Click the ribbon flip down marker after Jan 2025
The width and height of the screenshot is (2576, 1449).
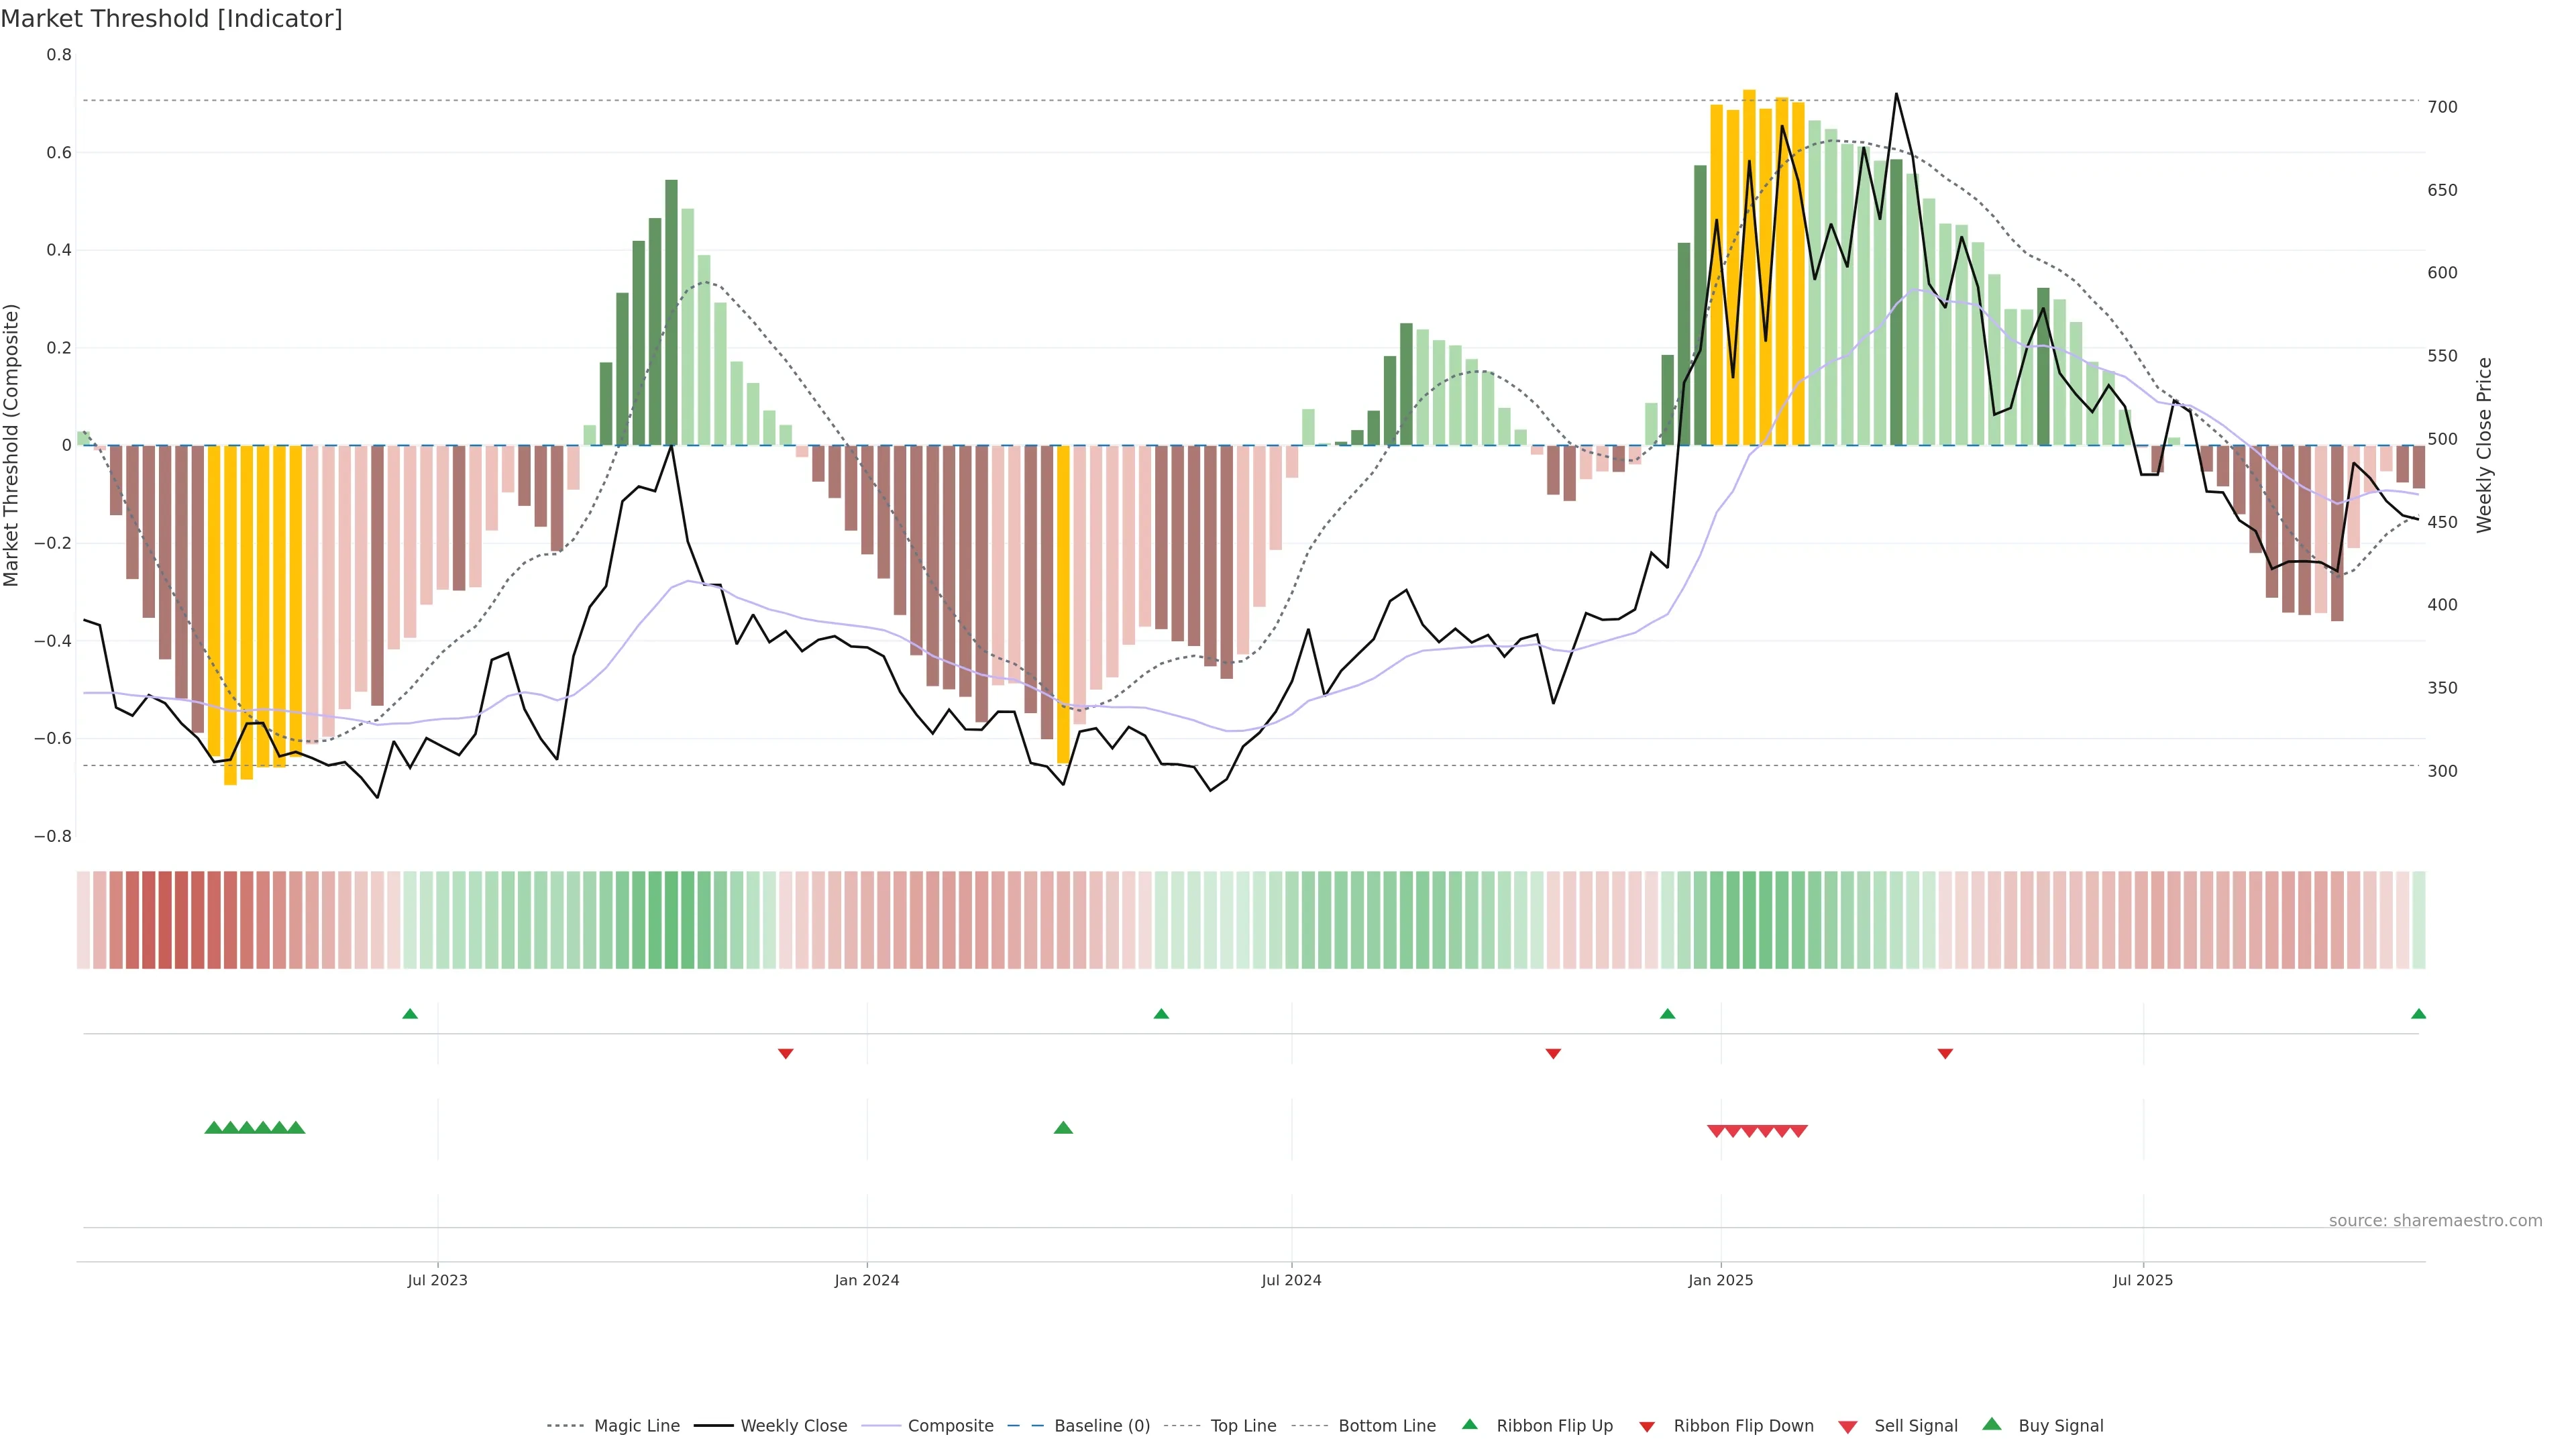point(1945,1053)
